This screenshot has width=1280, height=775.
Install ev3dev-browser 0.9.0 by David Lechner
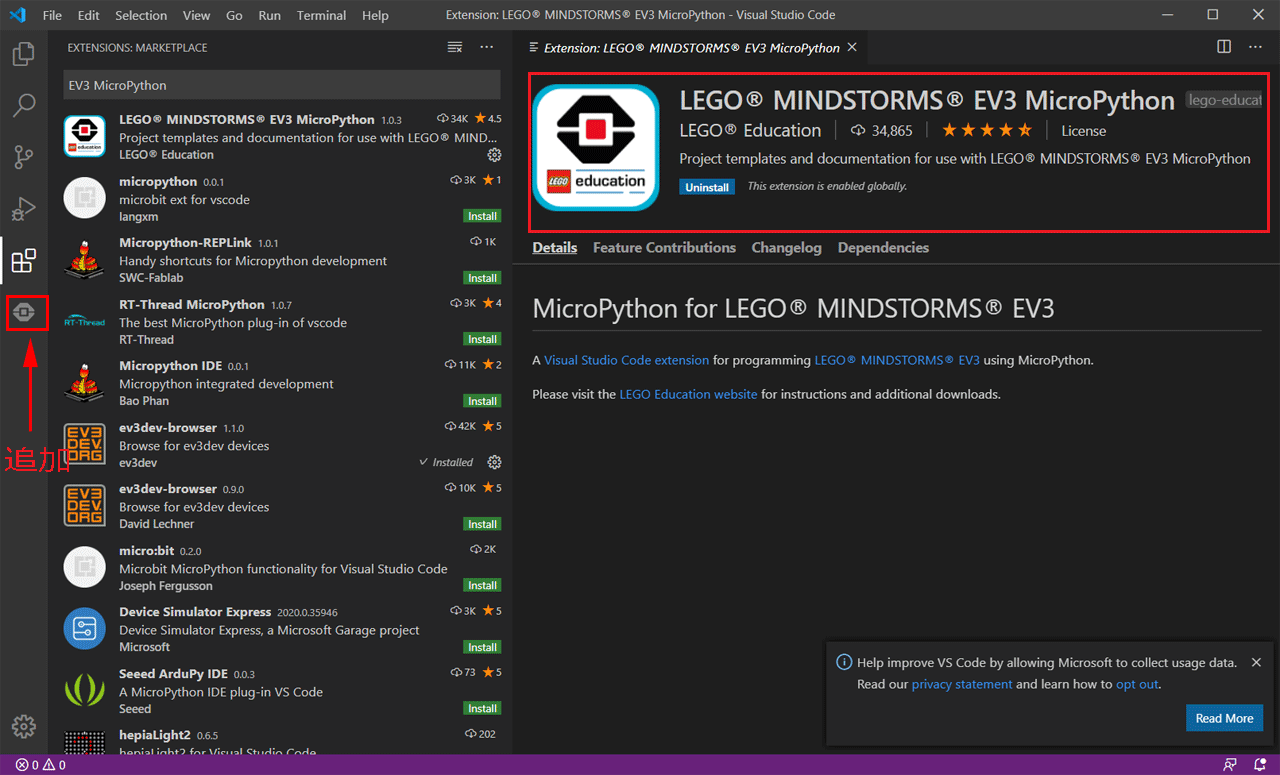point(483,524)
